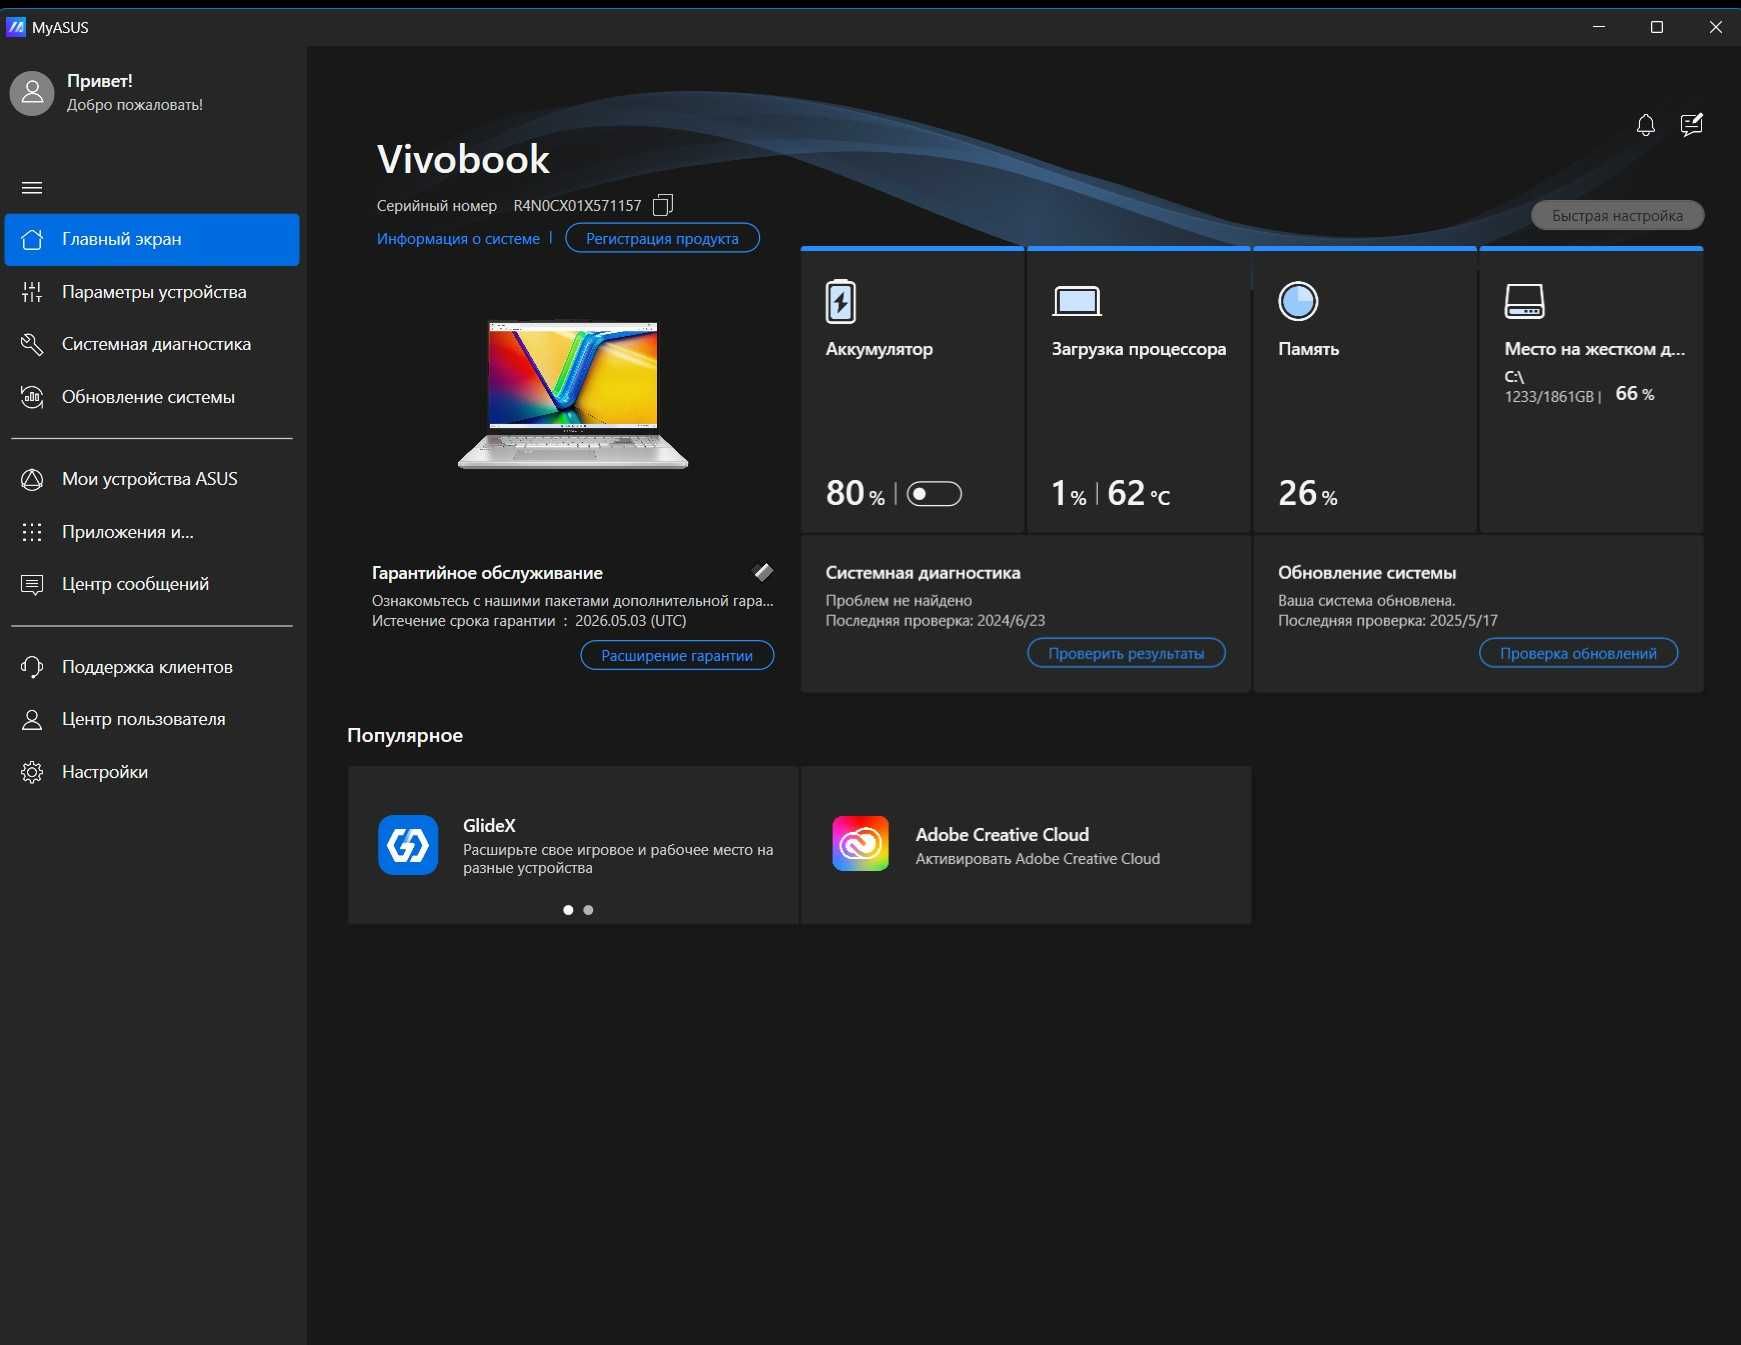This screenshot has width=1741, height=1345.
Task: Open Поддержка клиентов
Action: pos(152,667)
